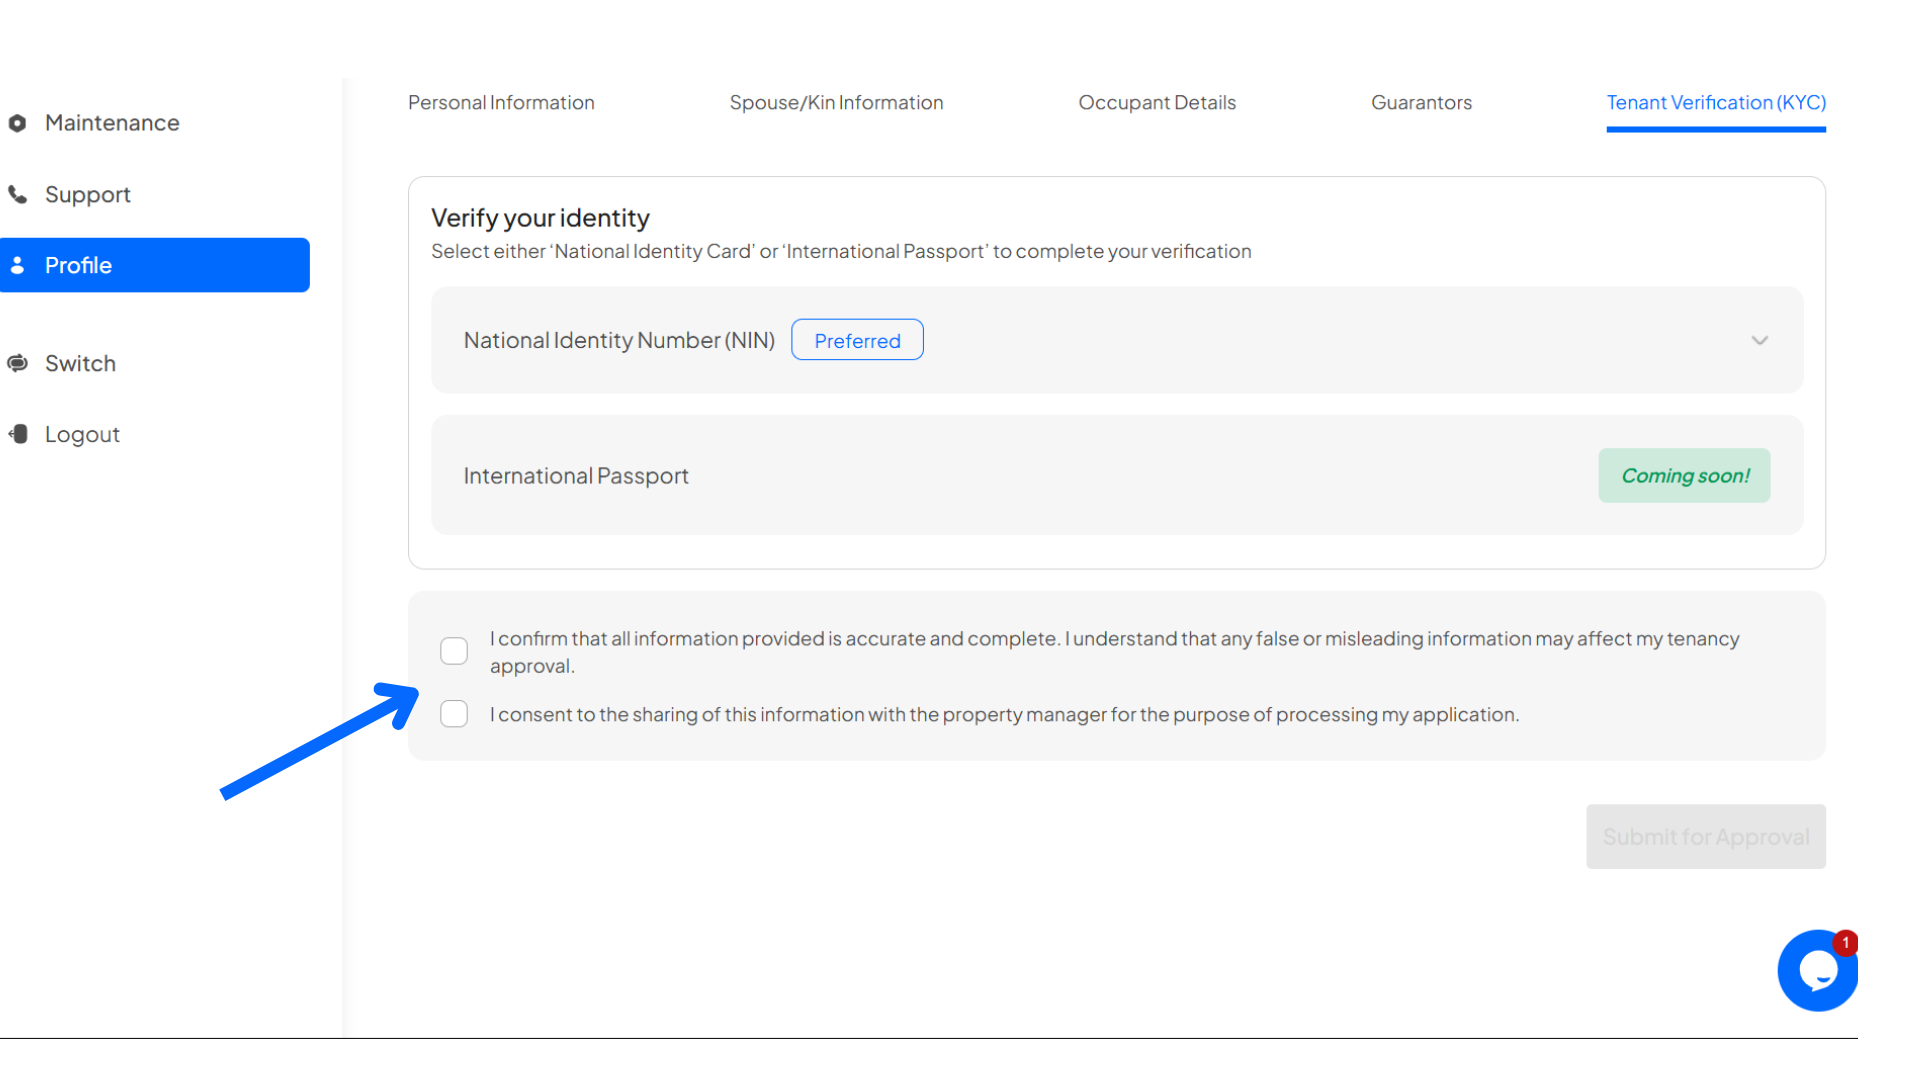Click the Switch account icon
Viewport: 1920px width, 1080px height.
click(17, 363)
